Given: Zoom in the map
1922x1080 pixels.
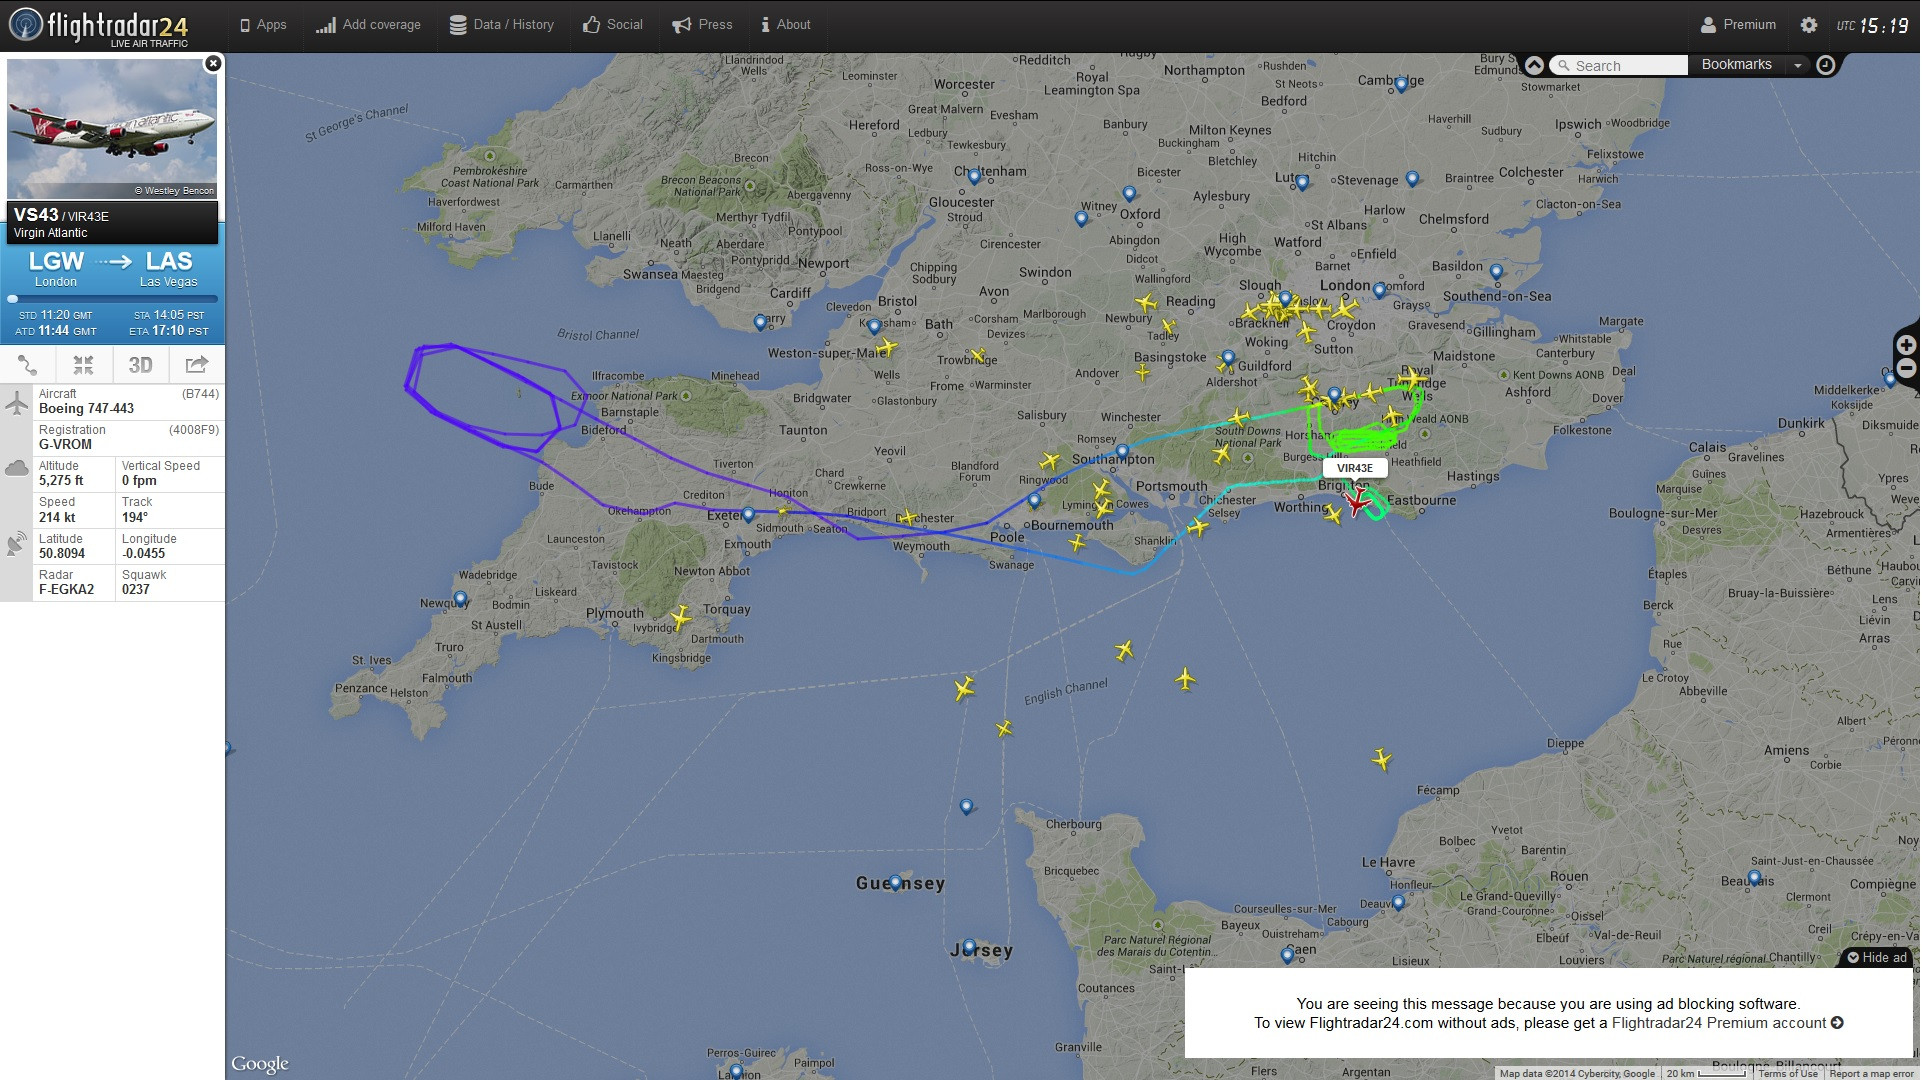Looking at the screenshot, I should pyautogui.click(x=1906, y=345).
